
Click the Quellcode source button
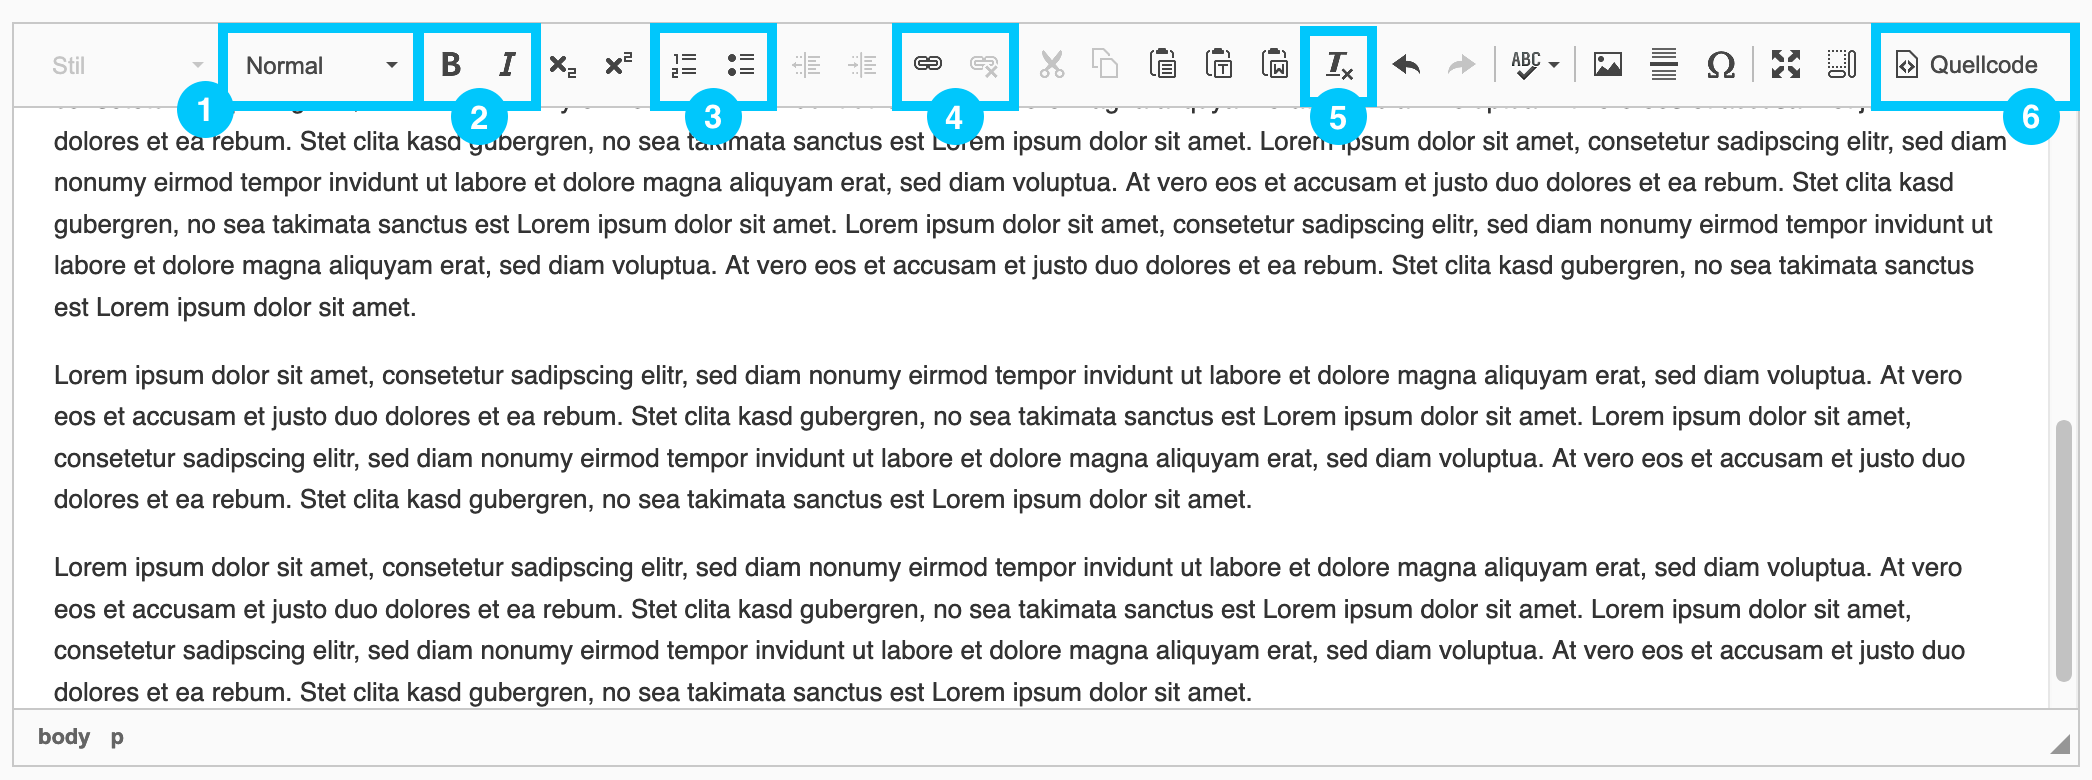[1967, 65]
